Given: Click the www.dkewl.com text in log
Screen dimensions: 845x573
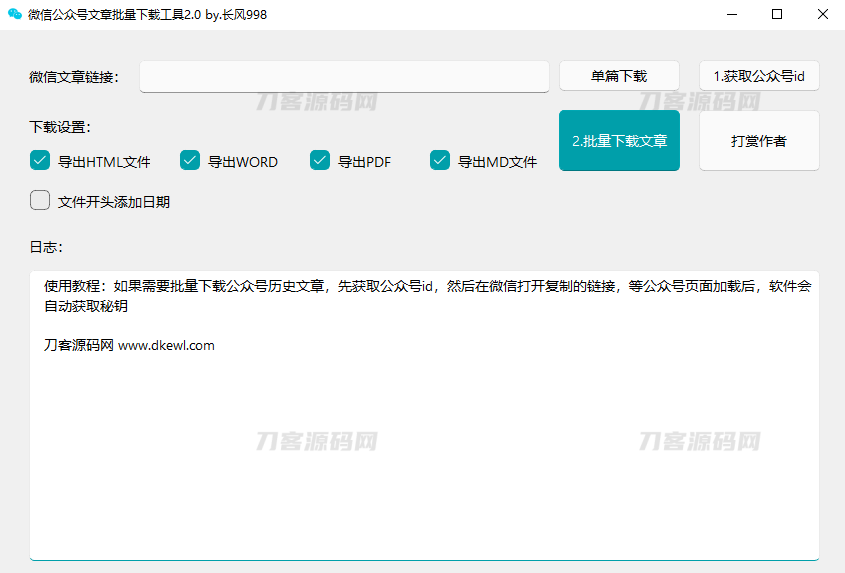Looking at the screenshot, I should click(x=166, y=346).
